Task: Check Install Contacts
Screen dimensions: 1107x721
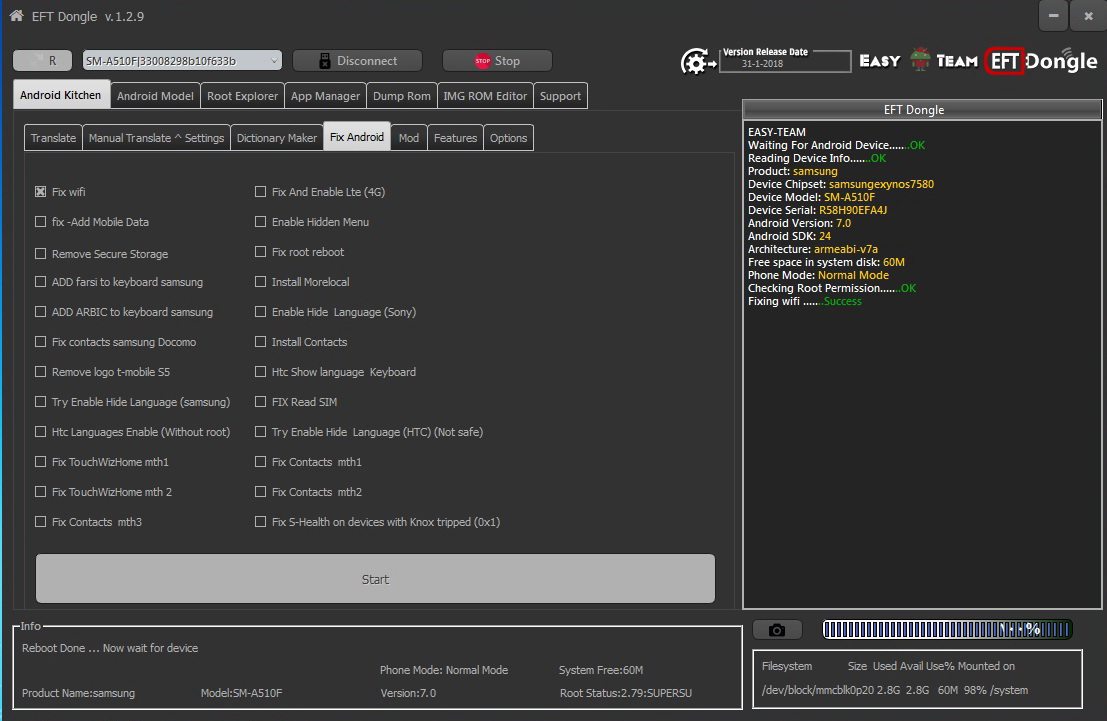Action: pos(261,342)
